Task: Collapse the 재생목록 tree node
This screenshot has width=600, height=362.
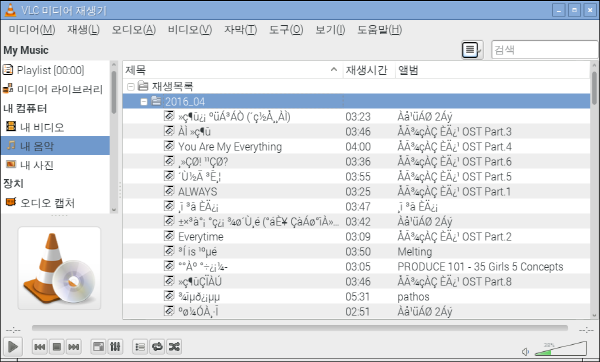Action: [130, 86]
